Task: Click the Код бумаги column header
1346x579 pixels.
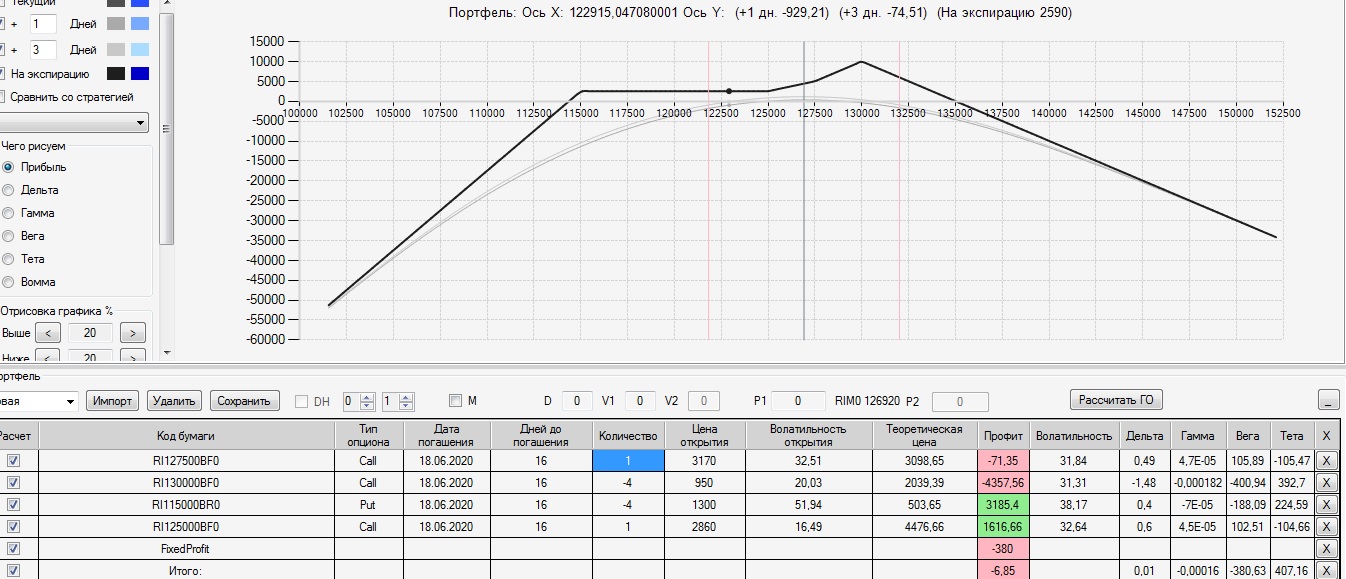Action: (x=186, y=435)
